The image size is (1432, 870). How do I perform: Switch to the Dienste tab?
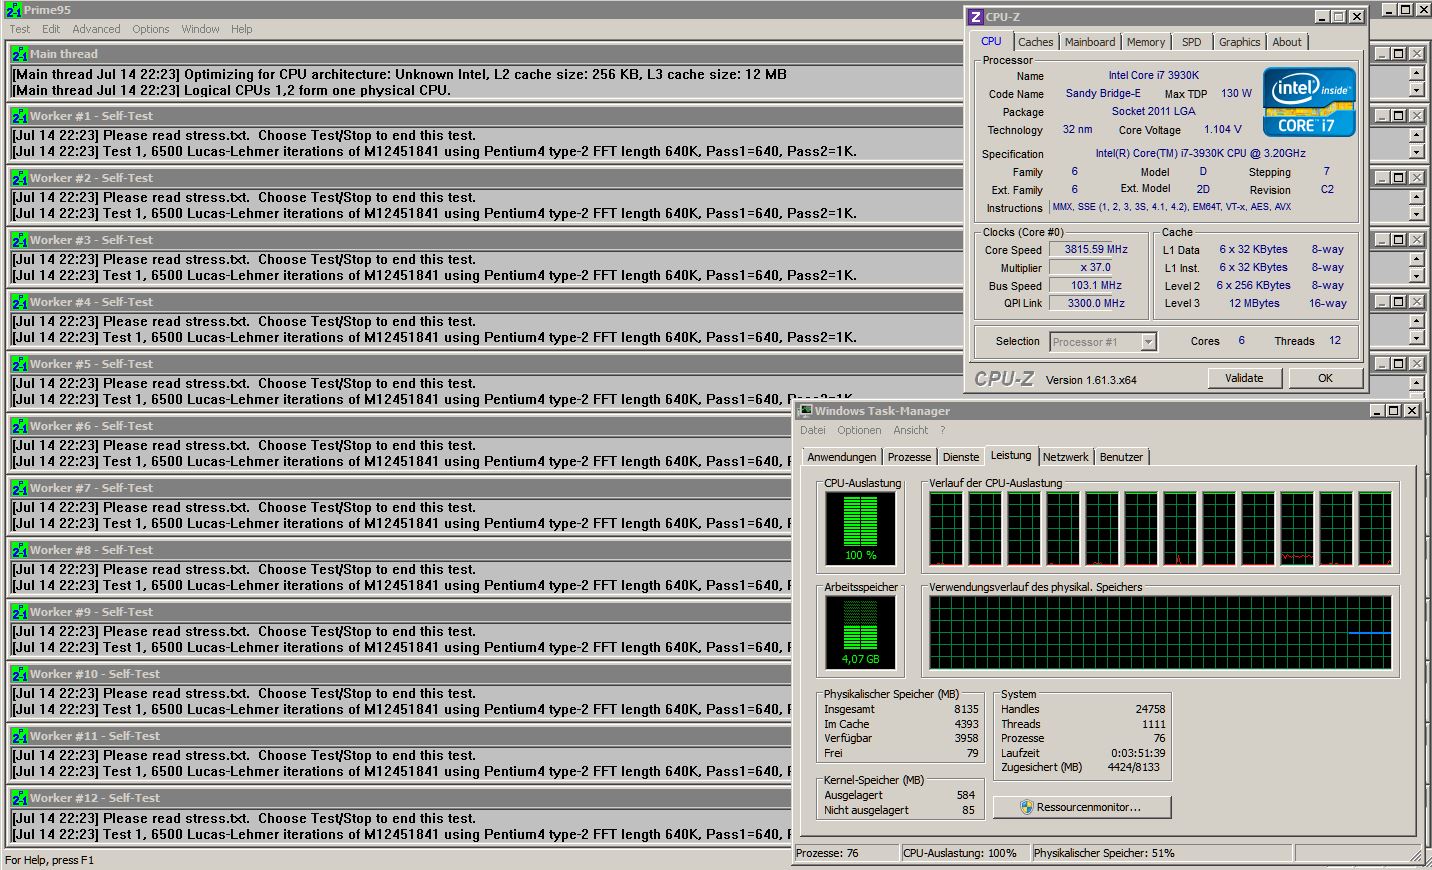pos(961,457)
